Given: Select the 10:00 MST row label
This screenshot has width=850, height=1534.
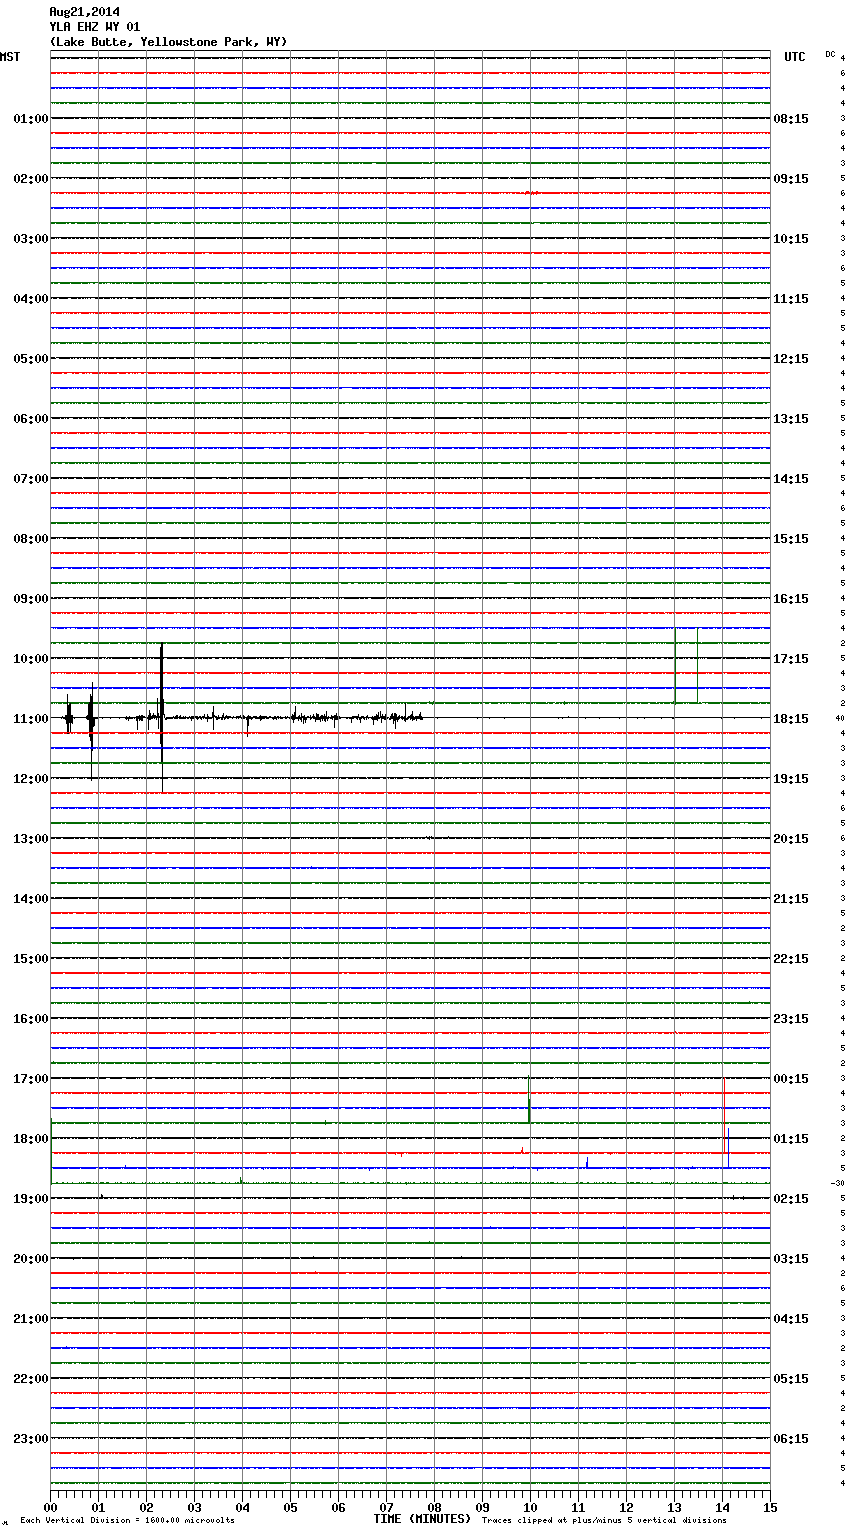Looking at the screenshot, I should [30, 659].
